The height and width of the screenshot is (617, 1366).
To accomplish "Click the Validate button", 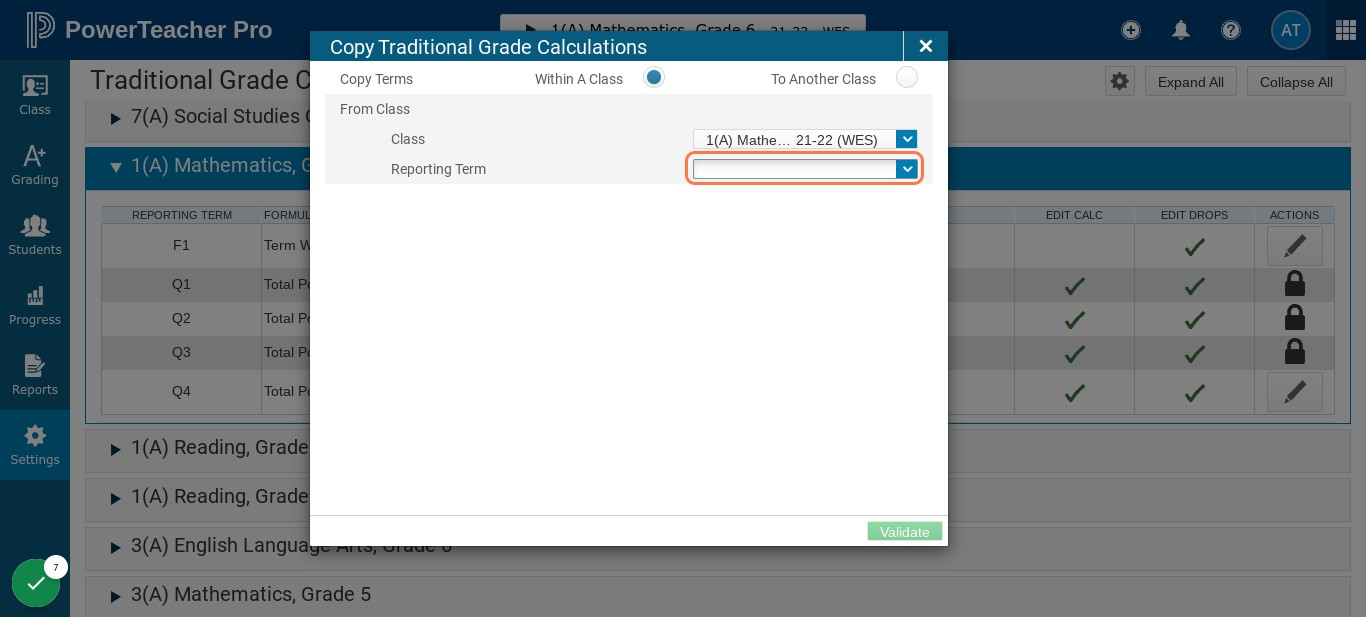I will [905, 532].
